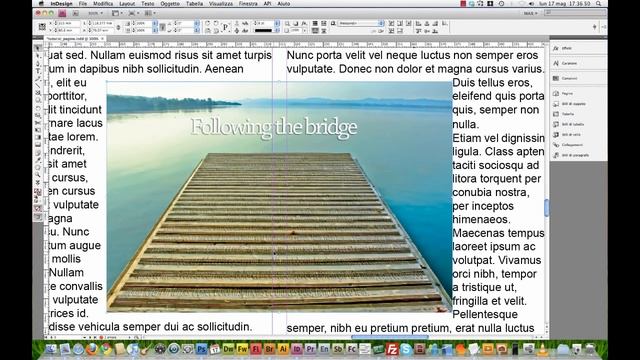Click the Bridge launch icon in application bar
The height and width of the screenshot is (360, 640).
[x=76, y=13]
